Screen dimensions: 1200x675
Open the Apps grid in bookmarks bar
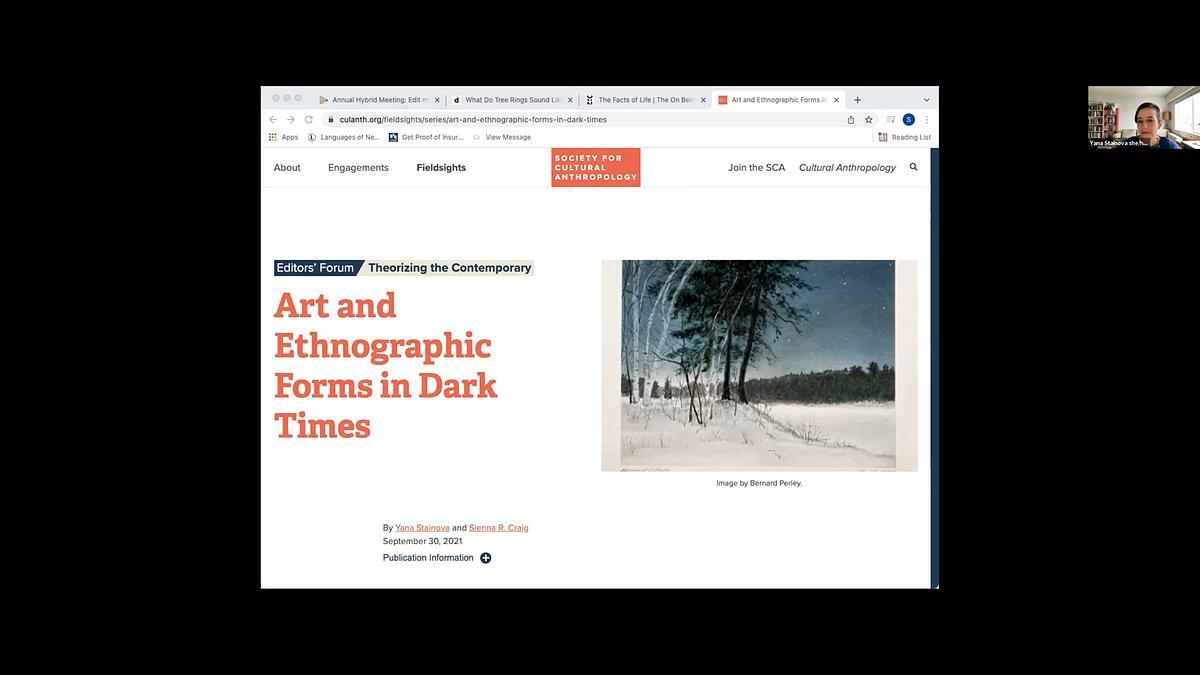283,137
